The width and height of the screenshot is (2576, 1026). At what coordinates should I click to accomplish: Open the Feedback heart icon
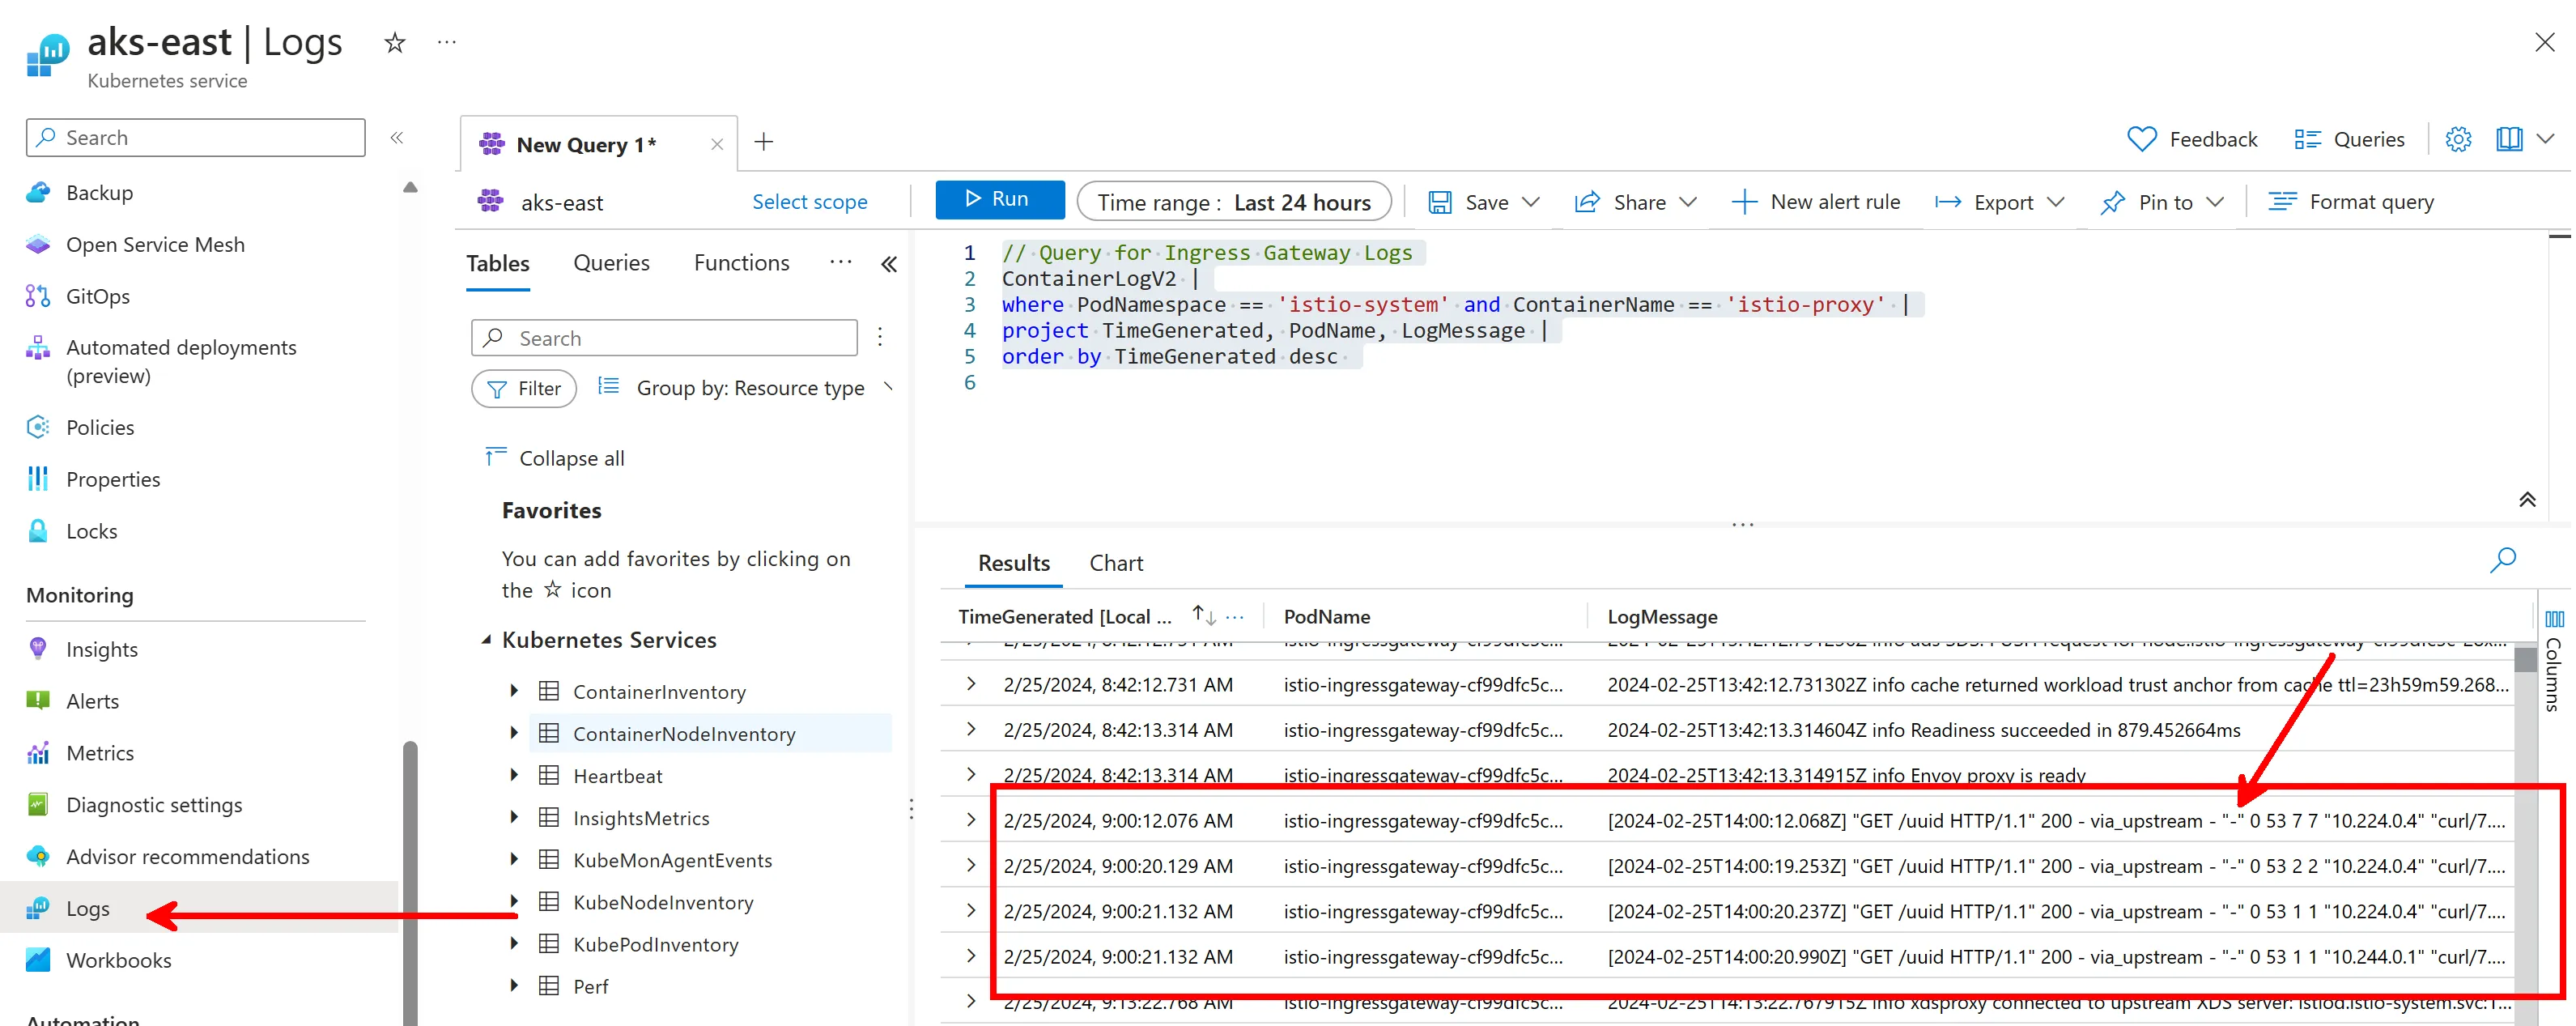(2141, 139)
